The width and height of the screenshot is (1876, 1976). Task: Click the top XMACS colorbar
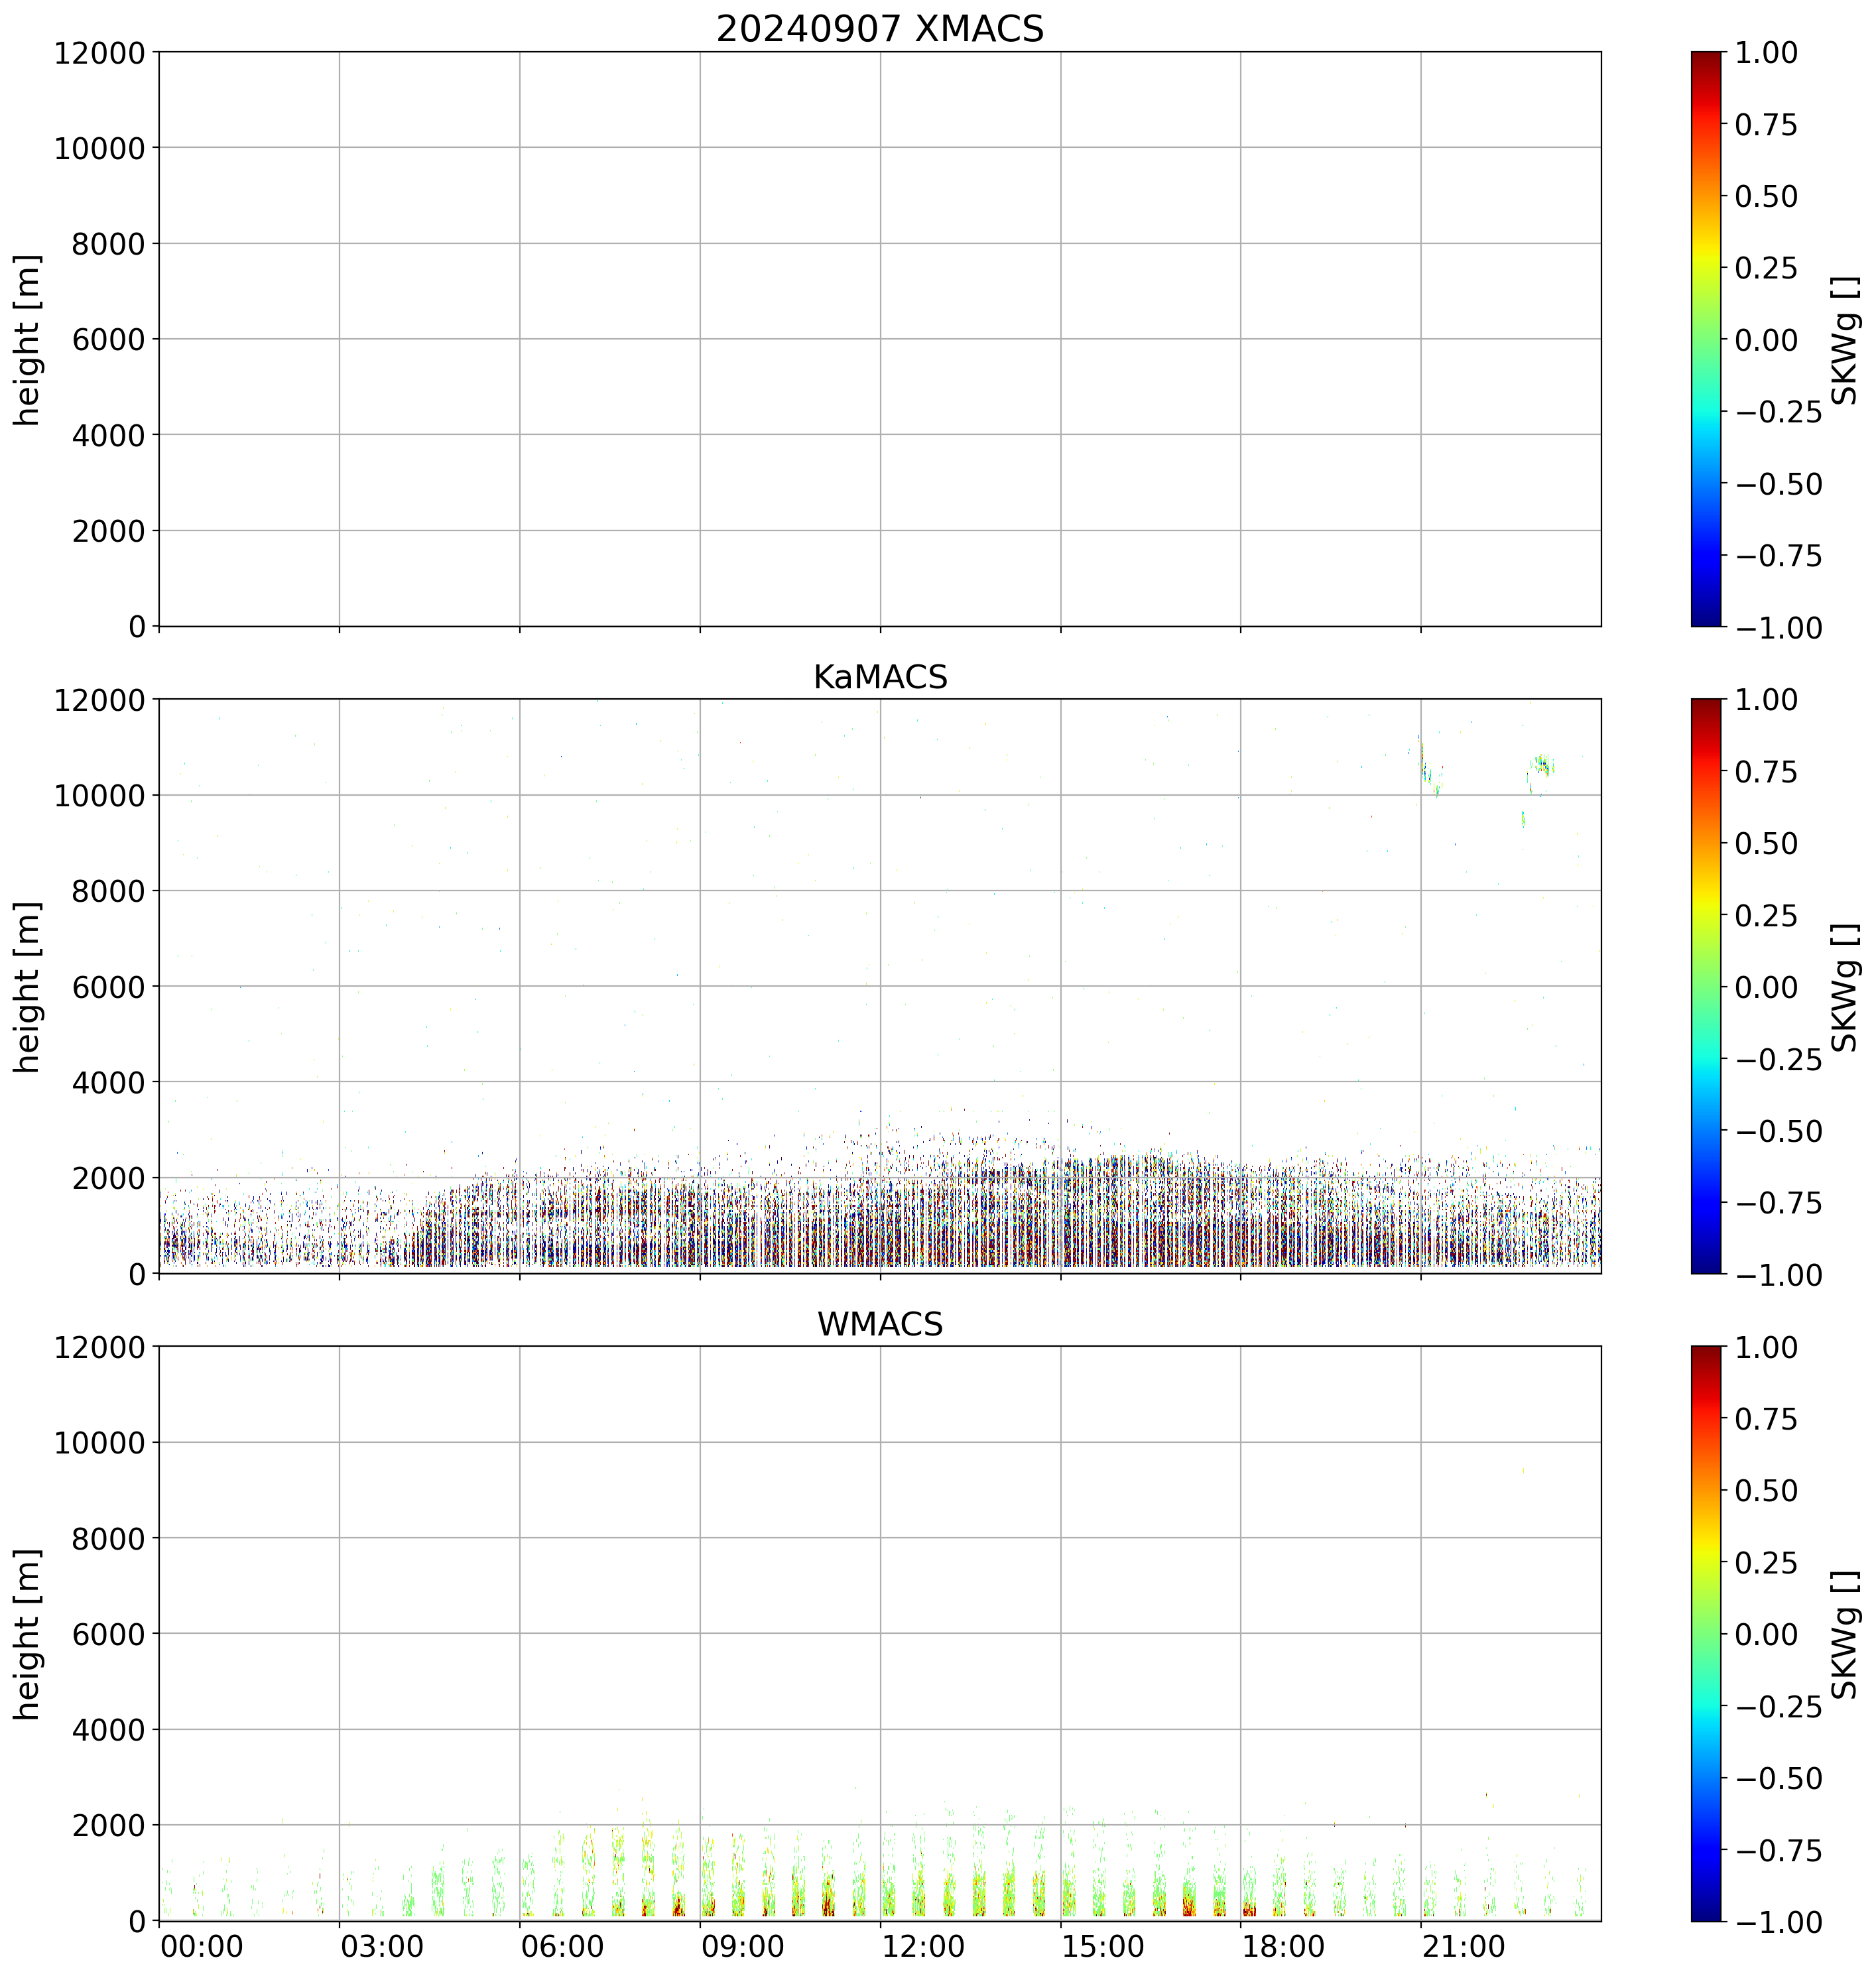pyautogui.click(x=1706, y=339)
